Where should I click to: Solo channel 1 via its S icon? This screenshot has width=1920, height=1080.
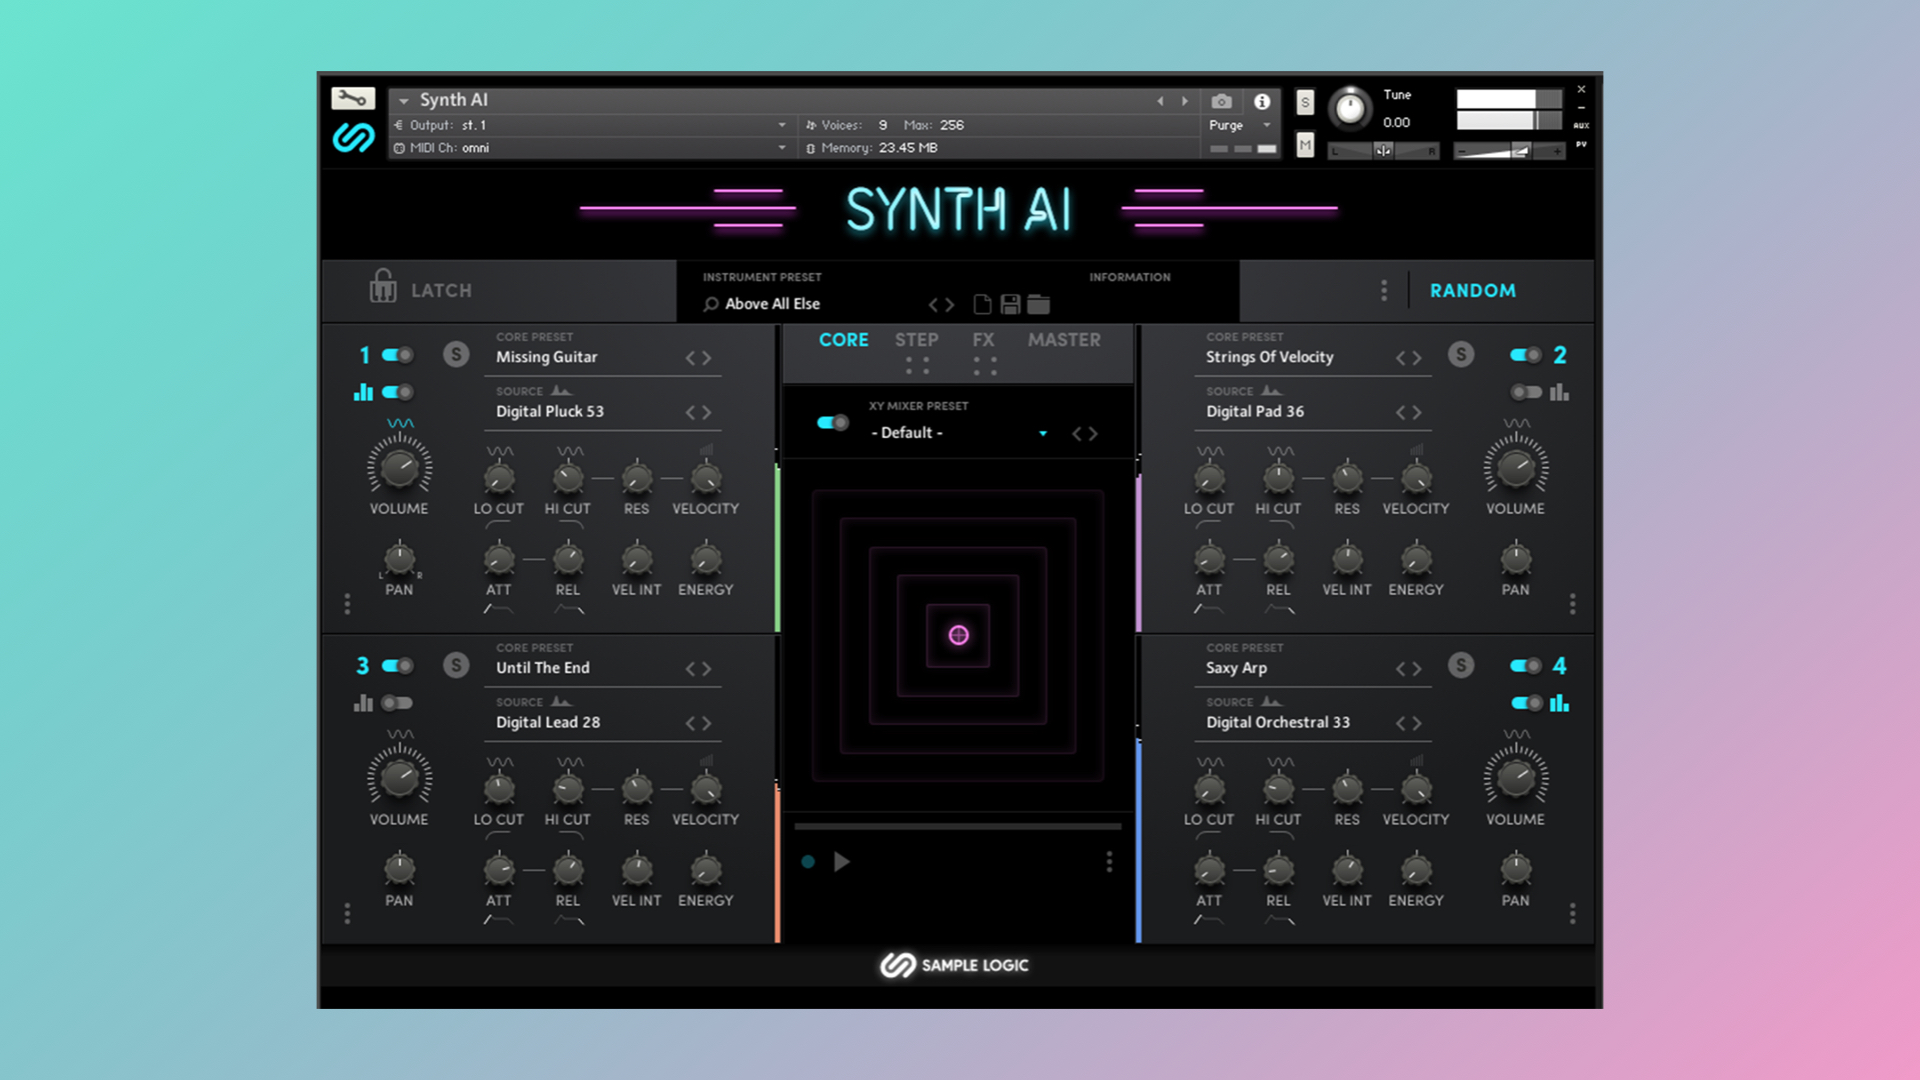click(456, 354)
